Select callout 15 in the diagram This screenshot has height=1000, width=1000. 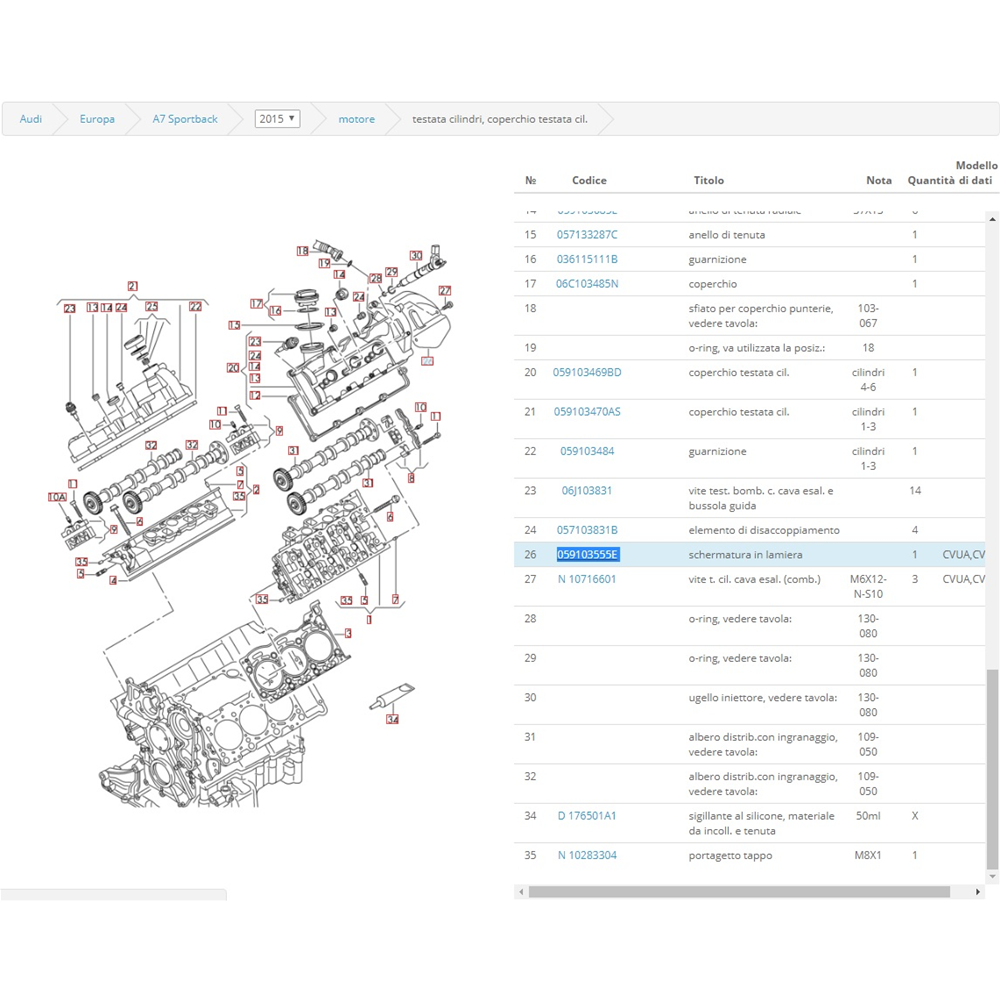click(235, 325)
